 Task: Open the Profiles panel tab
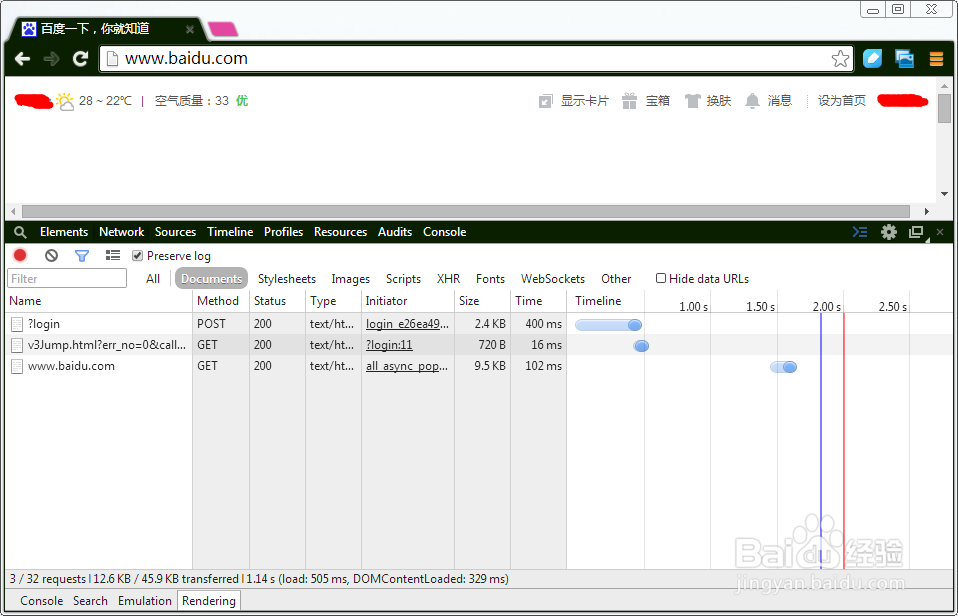tap(283, 232)
